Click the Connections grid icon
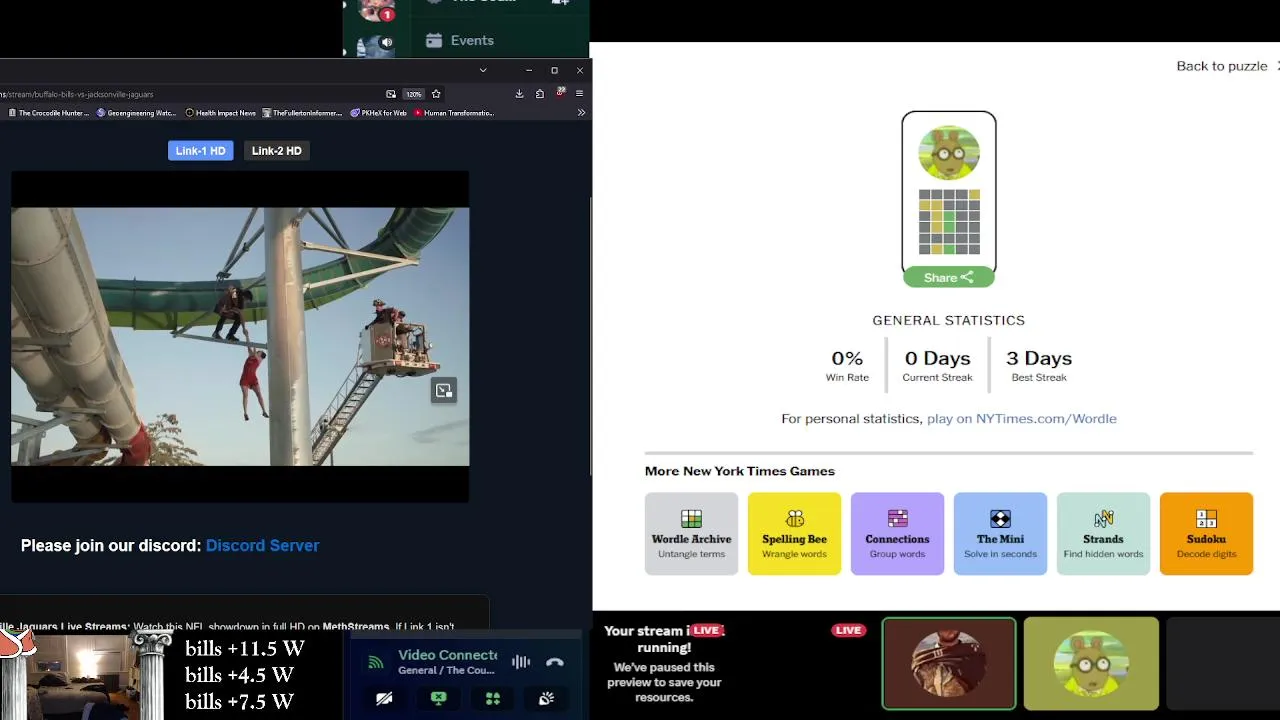Image resolution: width=1280 pixels, height=720 pixels. (x=898, y=518)
